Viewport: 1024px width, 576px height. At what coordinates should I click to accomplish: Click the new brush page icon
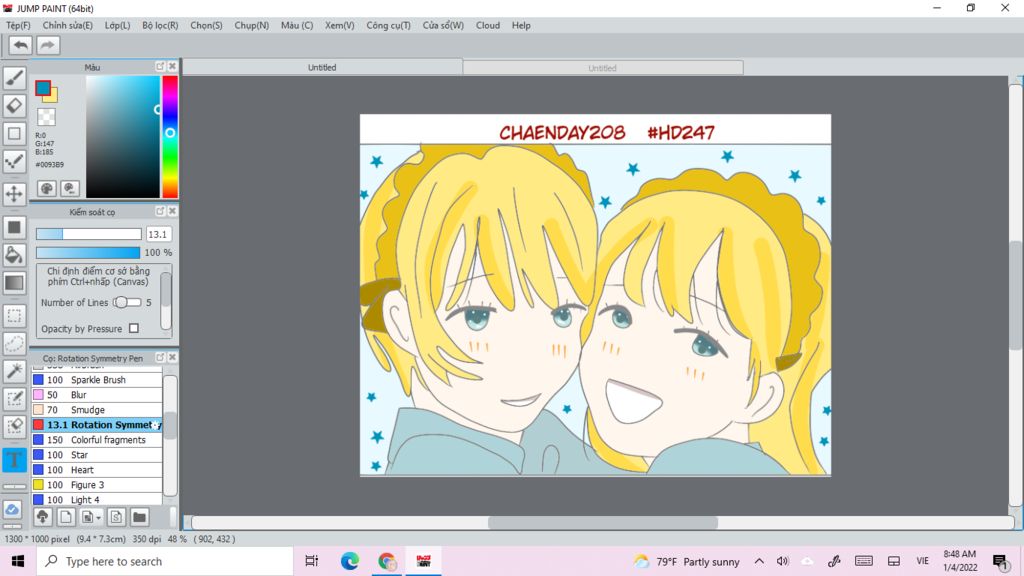(x=65, y=517)
